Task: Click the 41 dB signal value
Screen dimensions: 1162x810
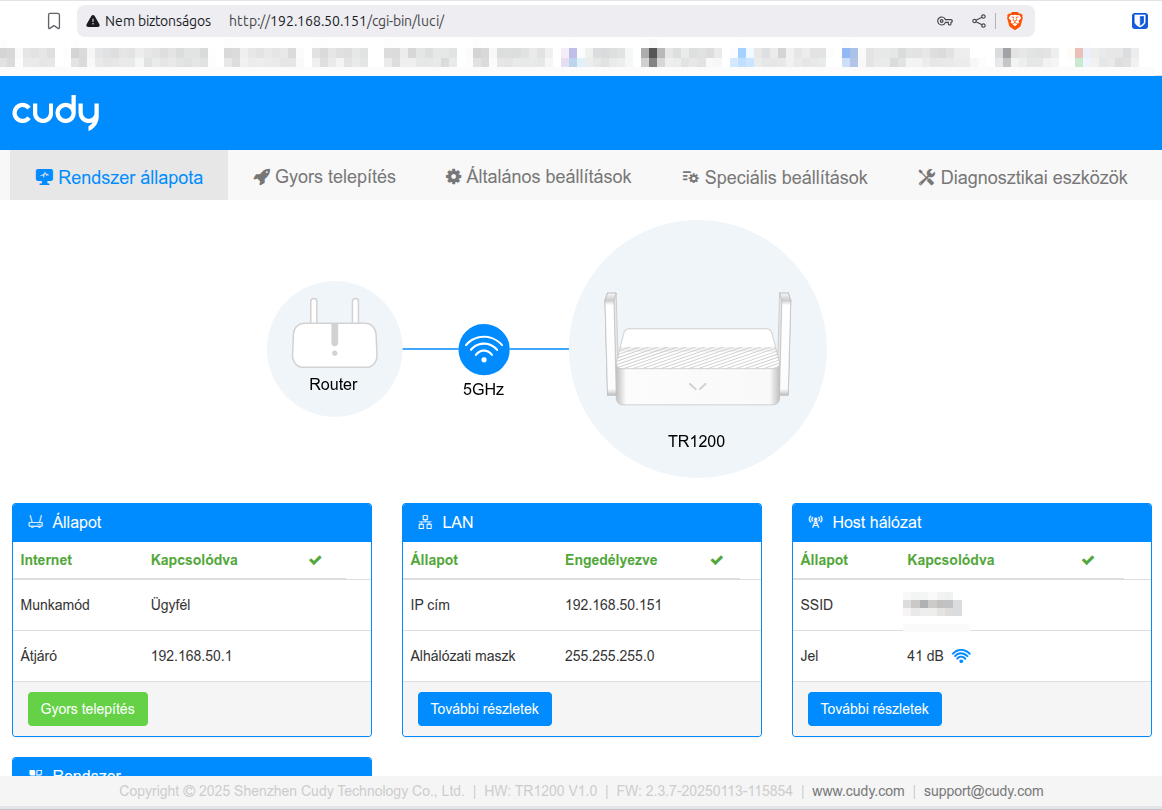Action: tap(925, 656)
